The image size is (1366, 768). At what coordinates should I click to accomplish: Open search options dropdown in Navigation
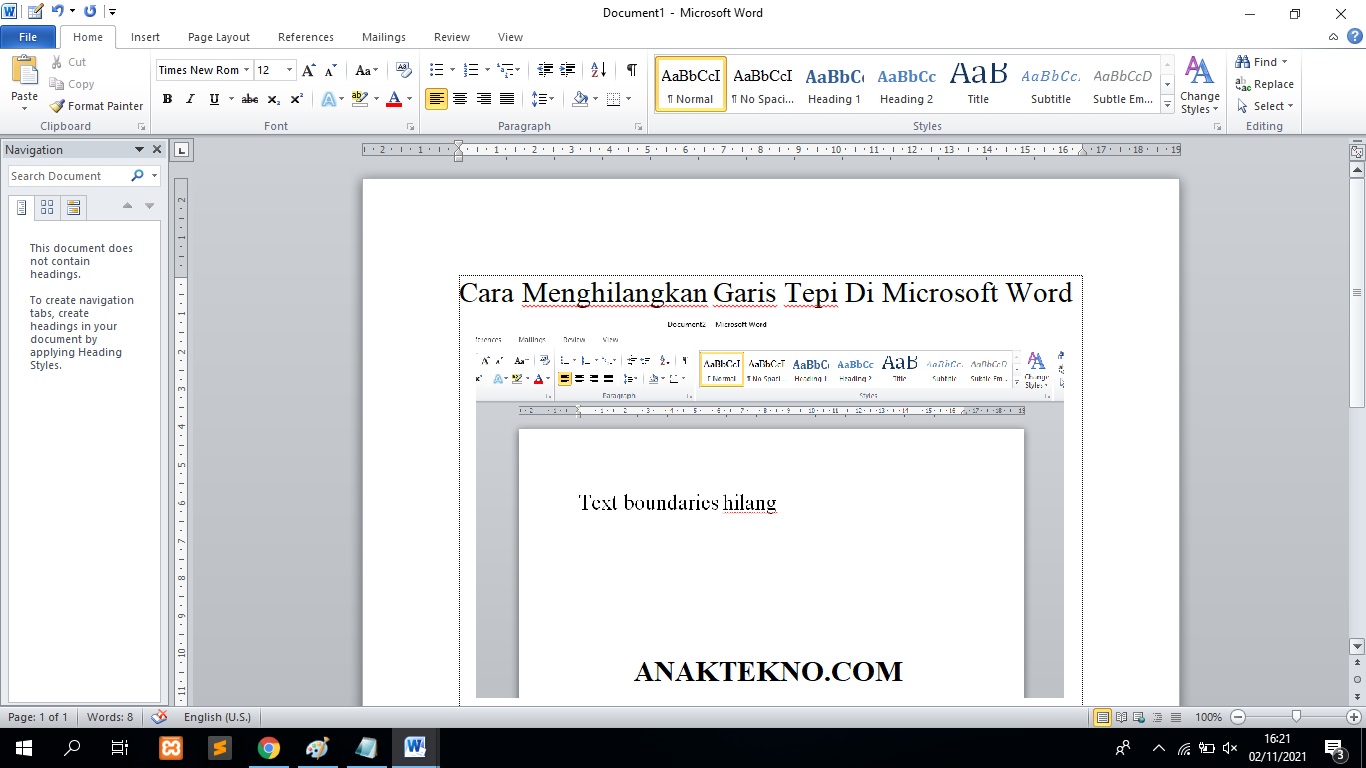point(154,176)
